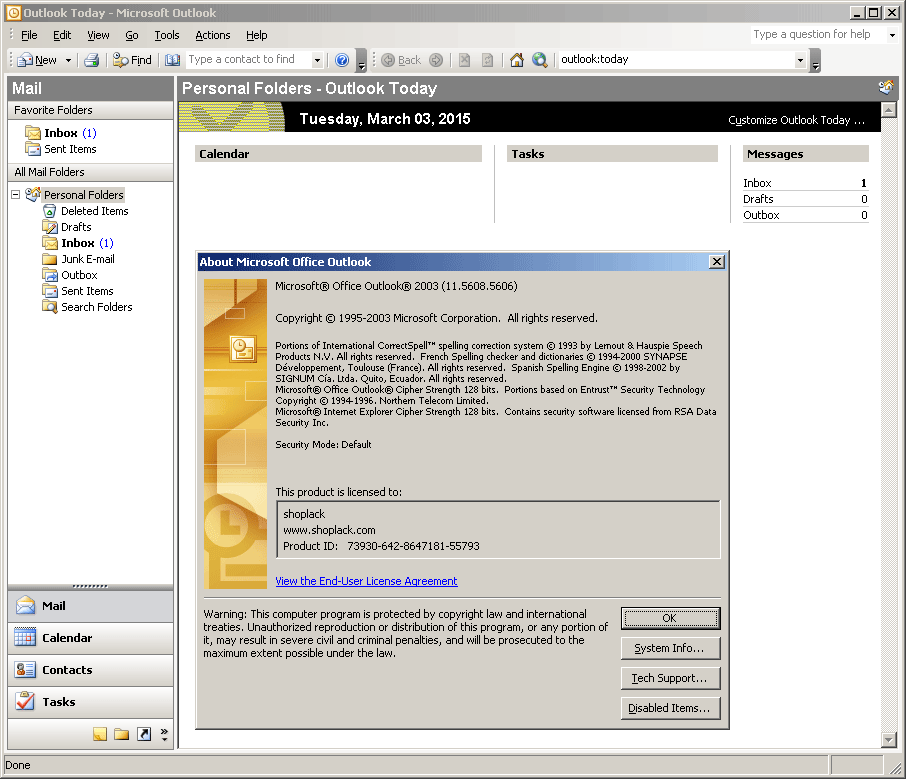906x779 pixels.
Task: Open the New item dropdown arrow
Action: point(68,60)
